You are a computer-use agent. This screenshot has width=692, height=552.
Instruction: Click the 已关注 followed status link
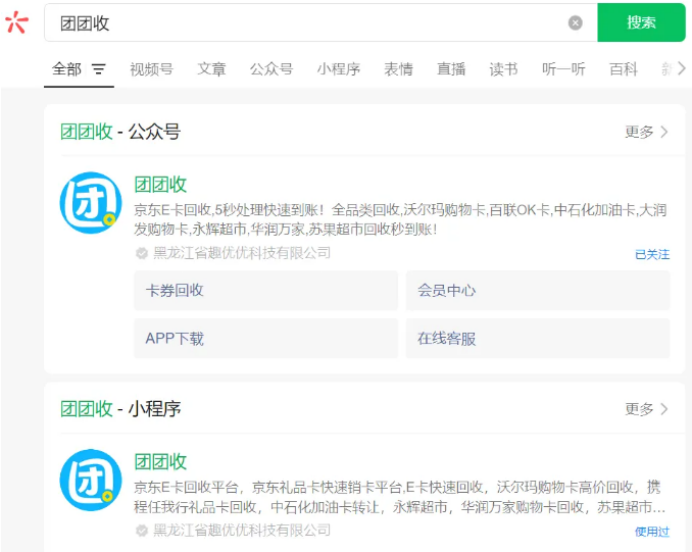(652, 255)
